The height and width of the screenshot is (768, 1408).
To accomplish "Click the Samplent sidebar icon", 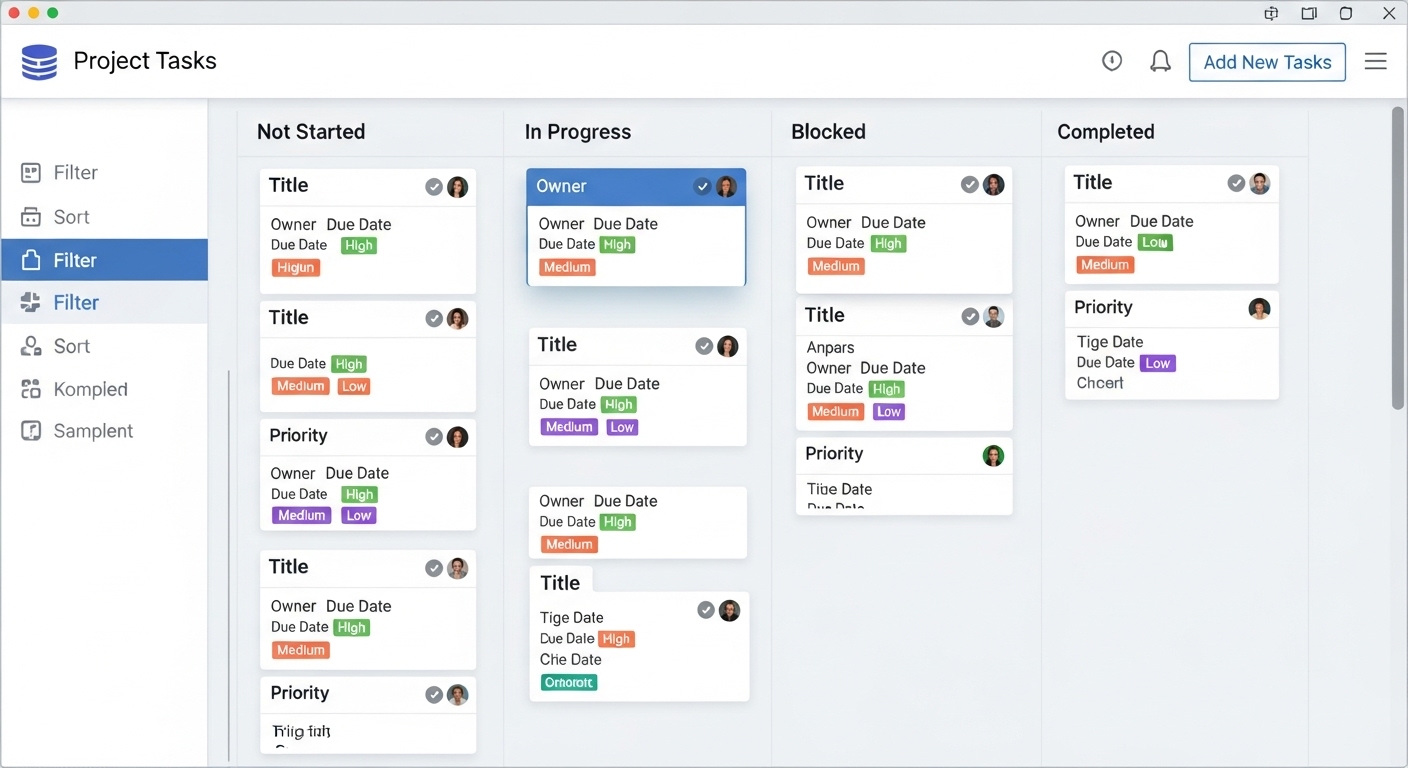I will click(31, 431).
